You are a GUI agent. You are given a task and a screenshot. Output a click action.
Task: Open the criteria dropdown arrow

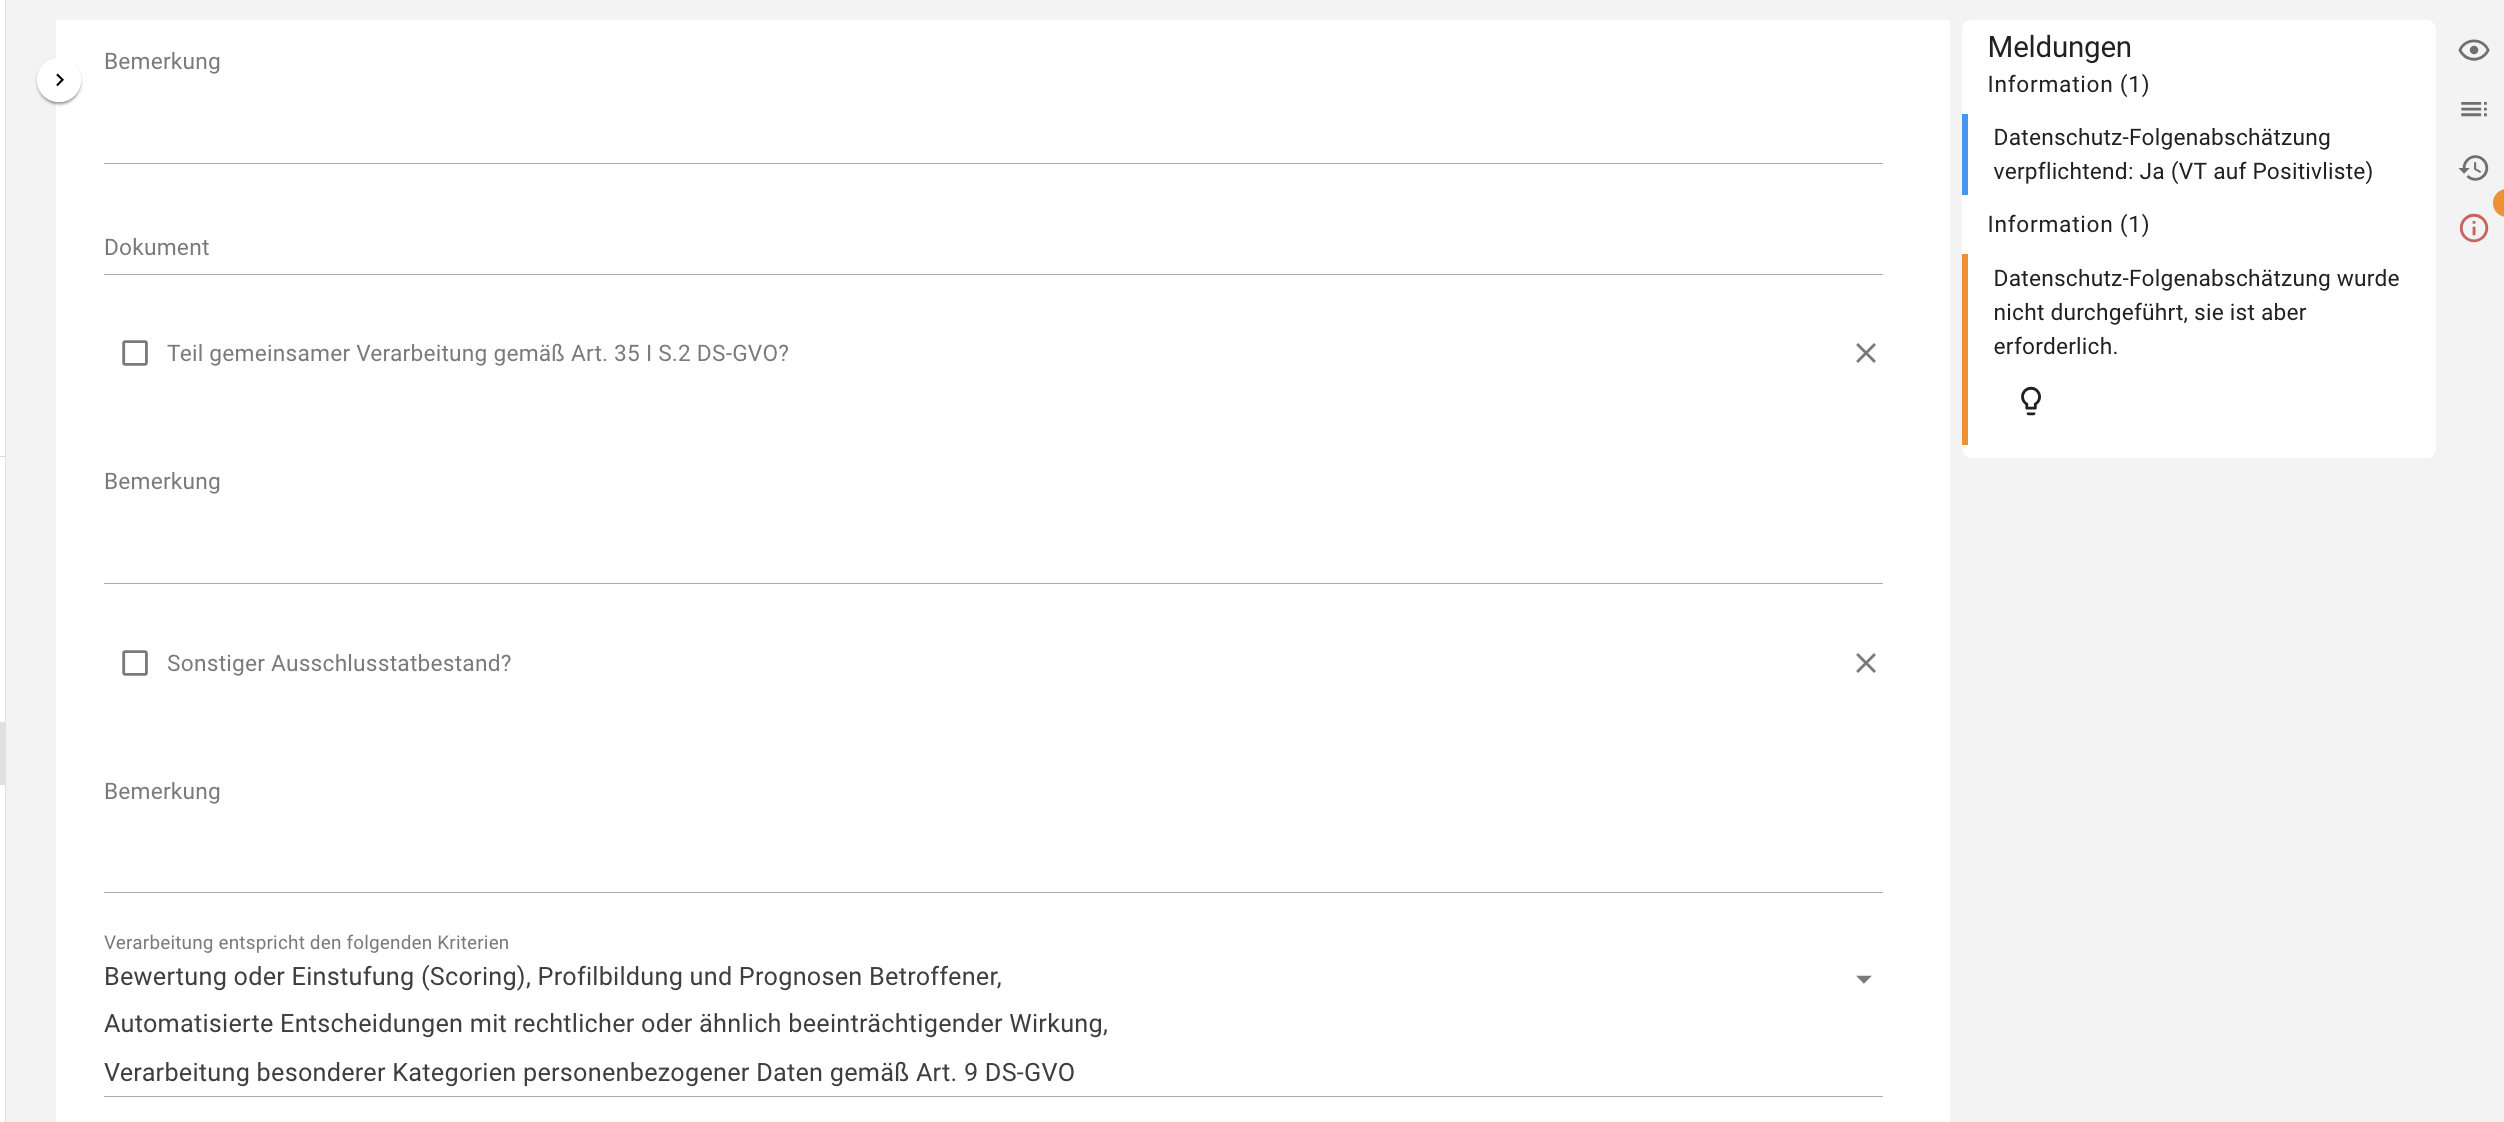pos(1863,979)
